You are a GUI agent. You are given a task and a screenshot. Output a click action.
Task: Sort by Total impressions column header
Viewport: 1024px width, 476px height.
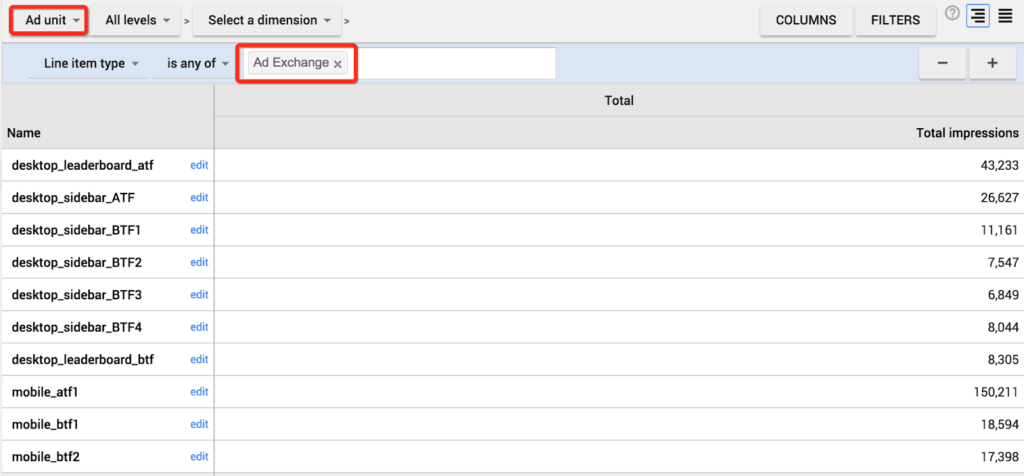(x=967, y=133)
